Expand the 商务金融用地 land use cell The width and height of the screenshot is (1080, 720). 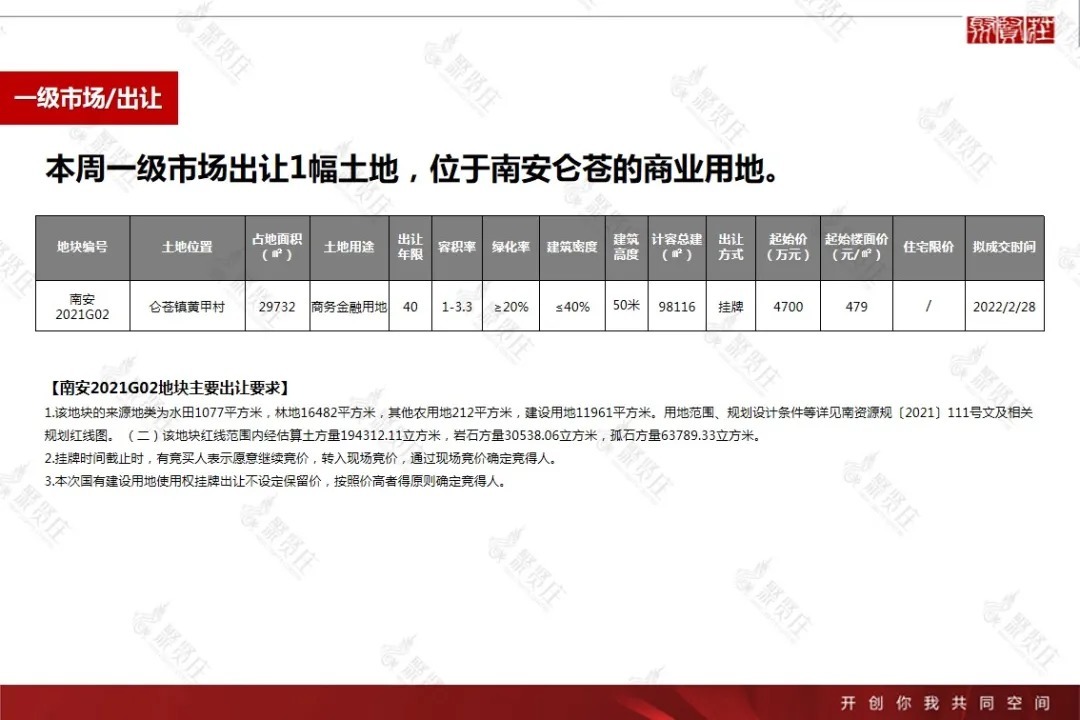point(346,306)
